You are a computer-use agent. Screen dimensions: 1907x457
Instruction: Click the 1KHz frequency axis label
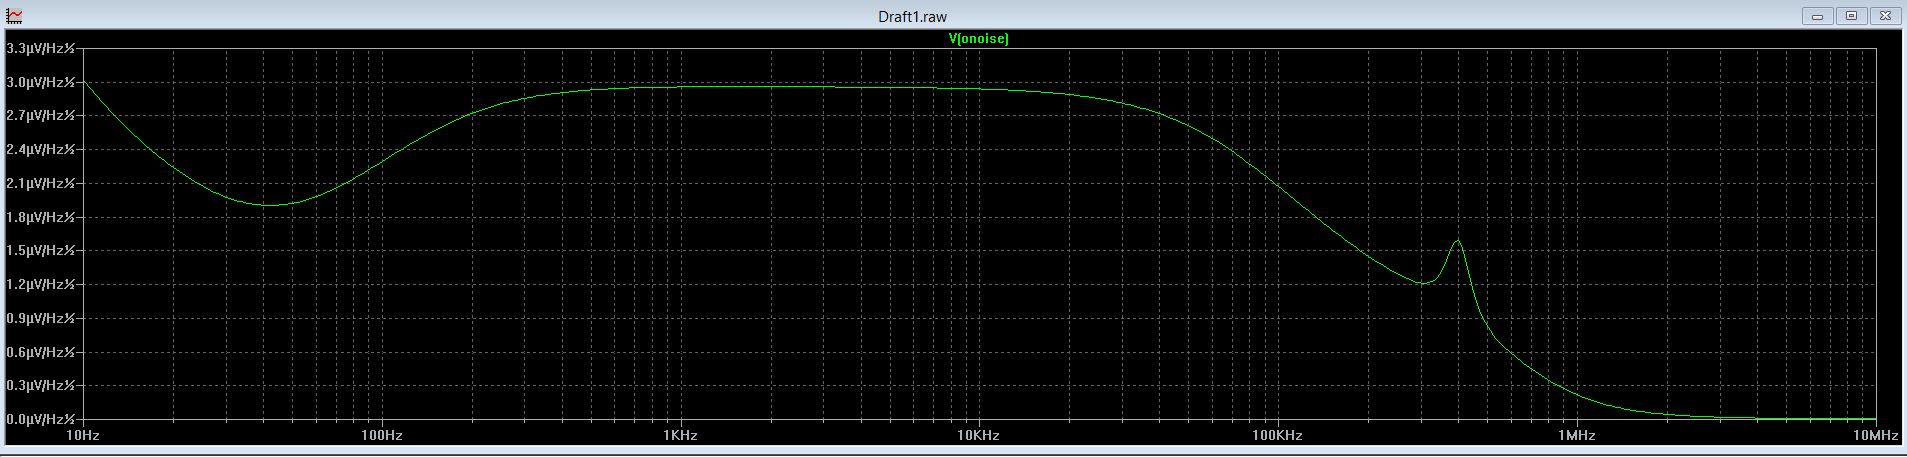pyautogui.click(x=680, y=436)
